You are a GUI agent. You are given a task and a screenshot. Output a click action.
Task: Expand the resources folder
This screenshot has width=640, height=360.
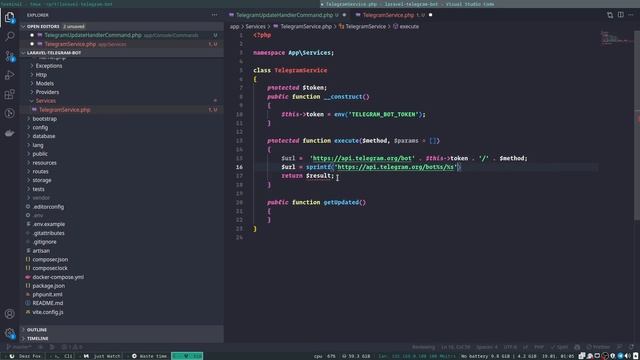pyautogui.click(x=44, y=163)
